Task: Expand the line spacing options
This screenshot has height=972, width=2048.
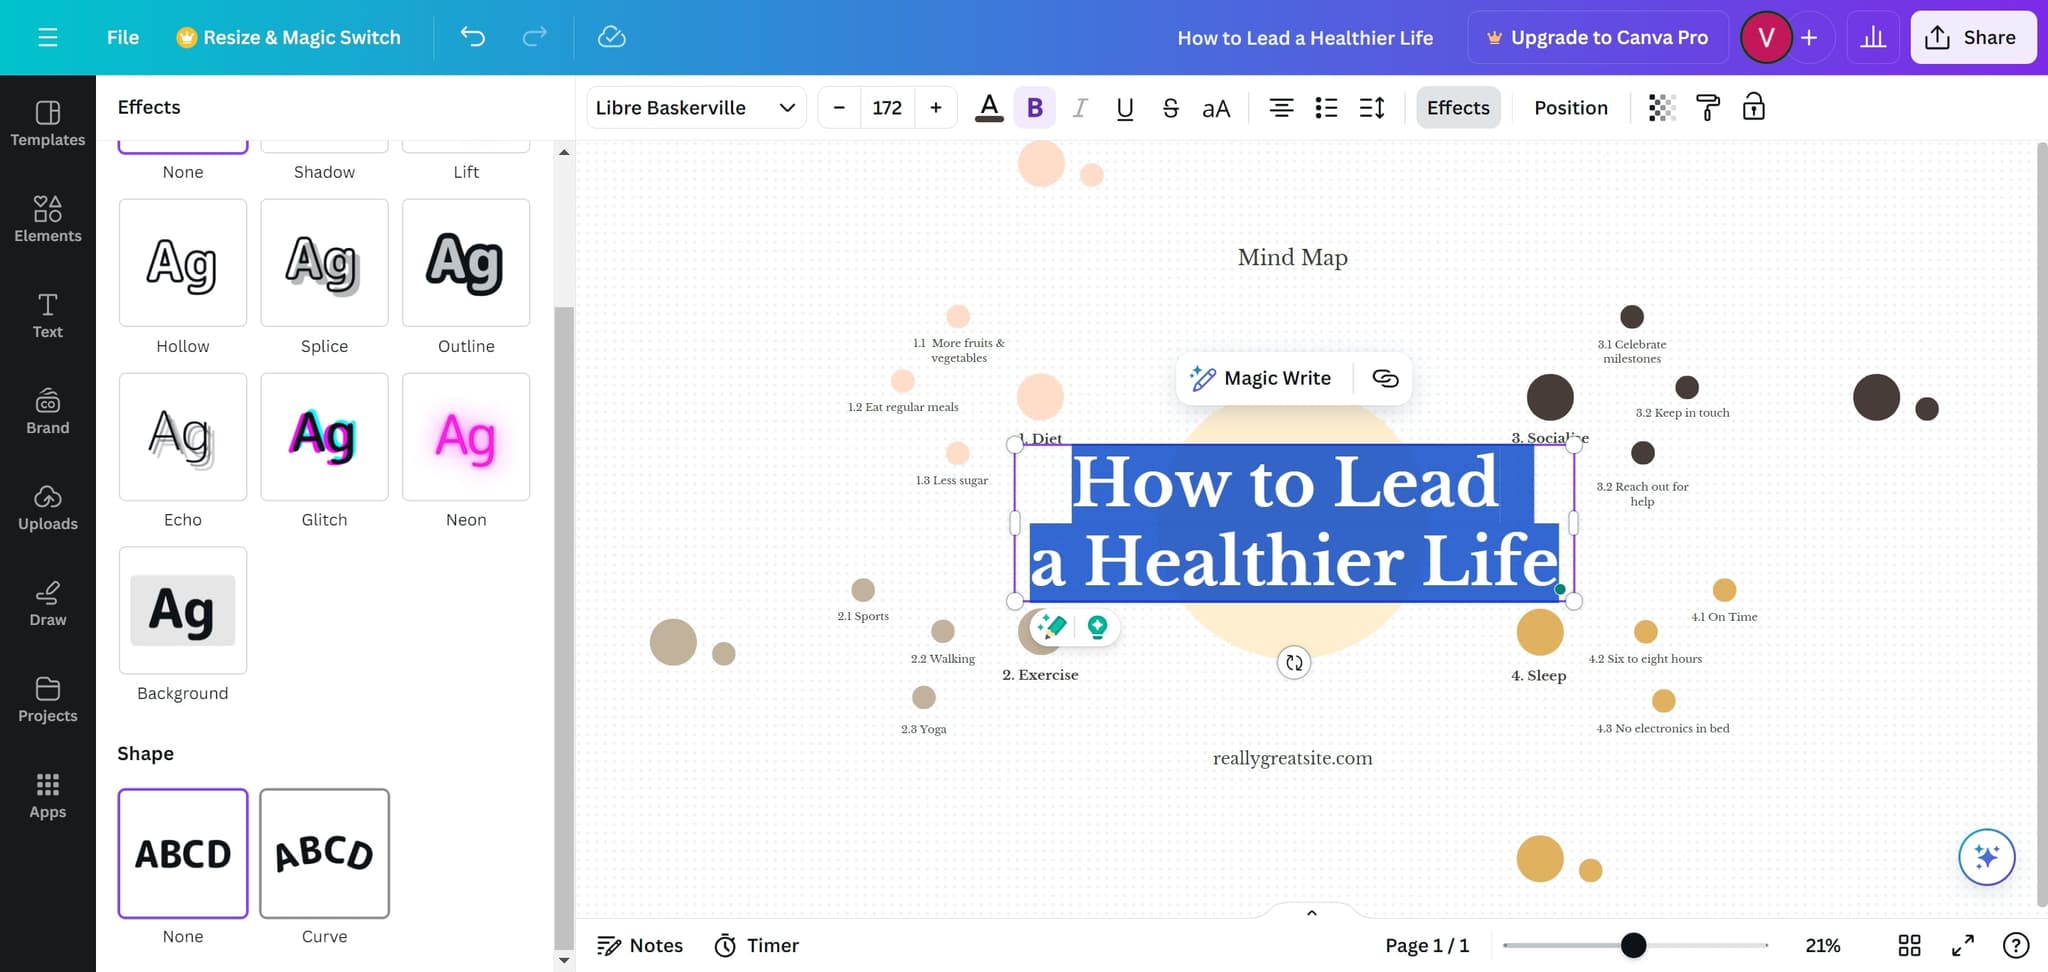Action: point(1372,107)
